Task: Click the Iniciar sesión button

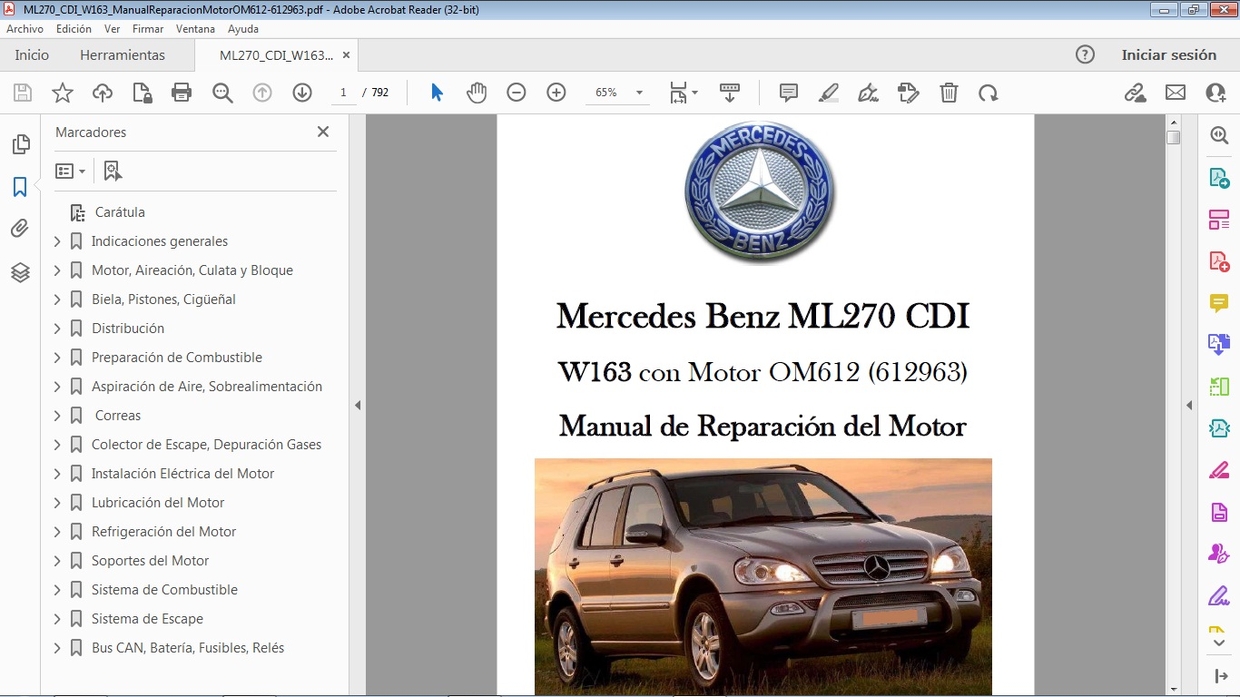Action: coord(1170,55)
